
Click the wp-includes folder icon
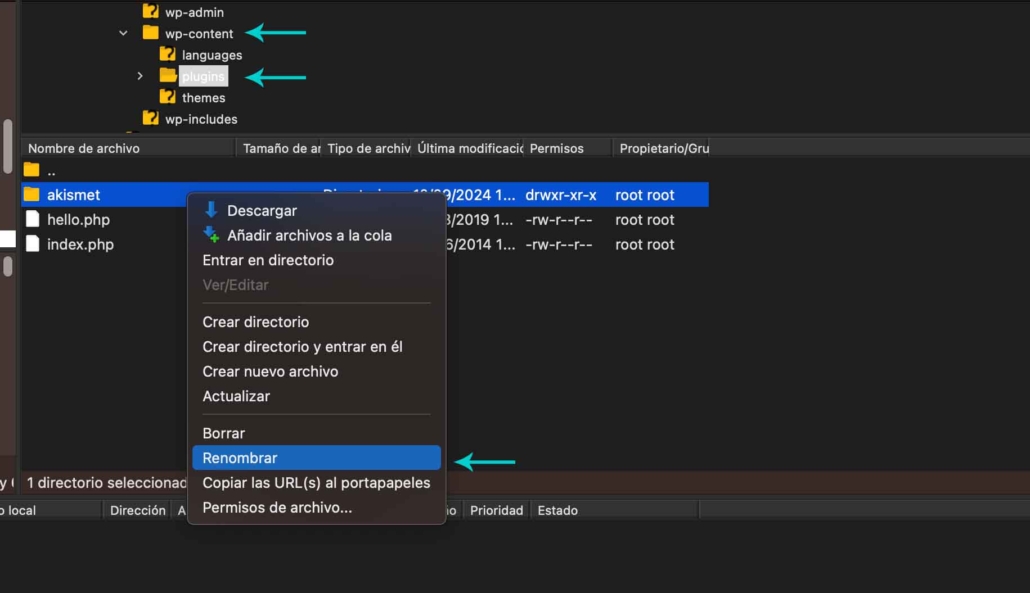tap(150, 119)
